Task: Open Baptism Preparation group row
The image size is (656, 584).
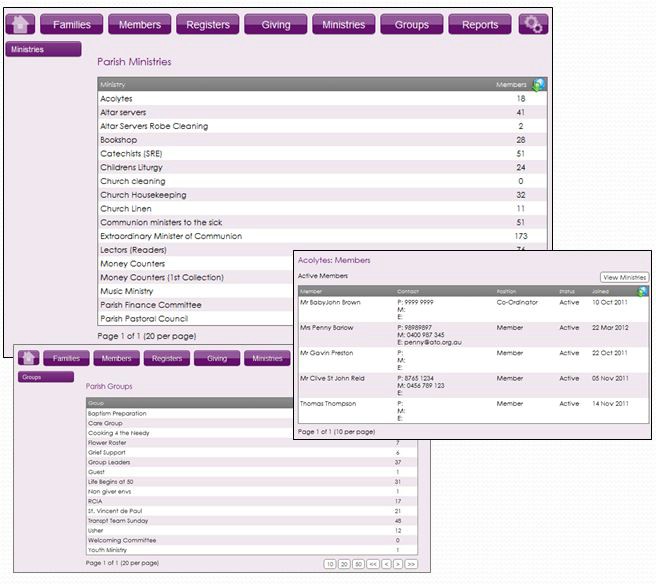Action: (x=190, y=413)
